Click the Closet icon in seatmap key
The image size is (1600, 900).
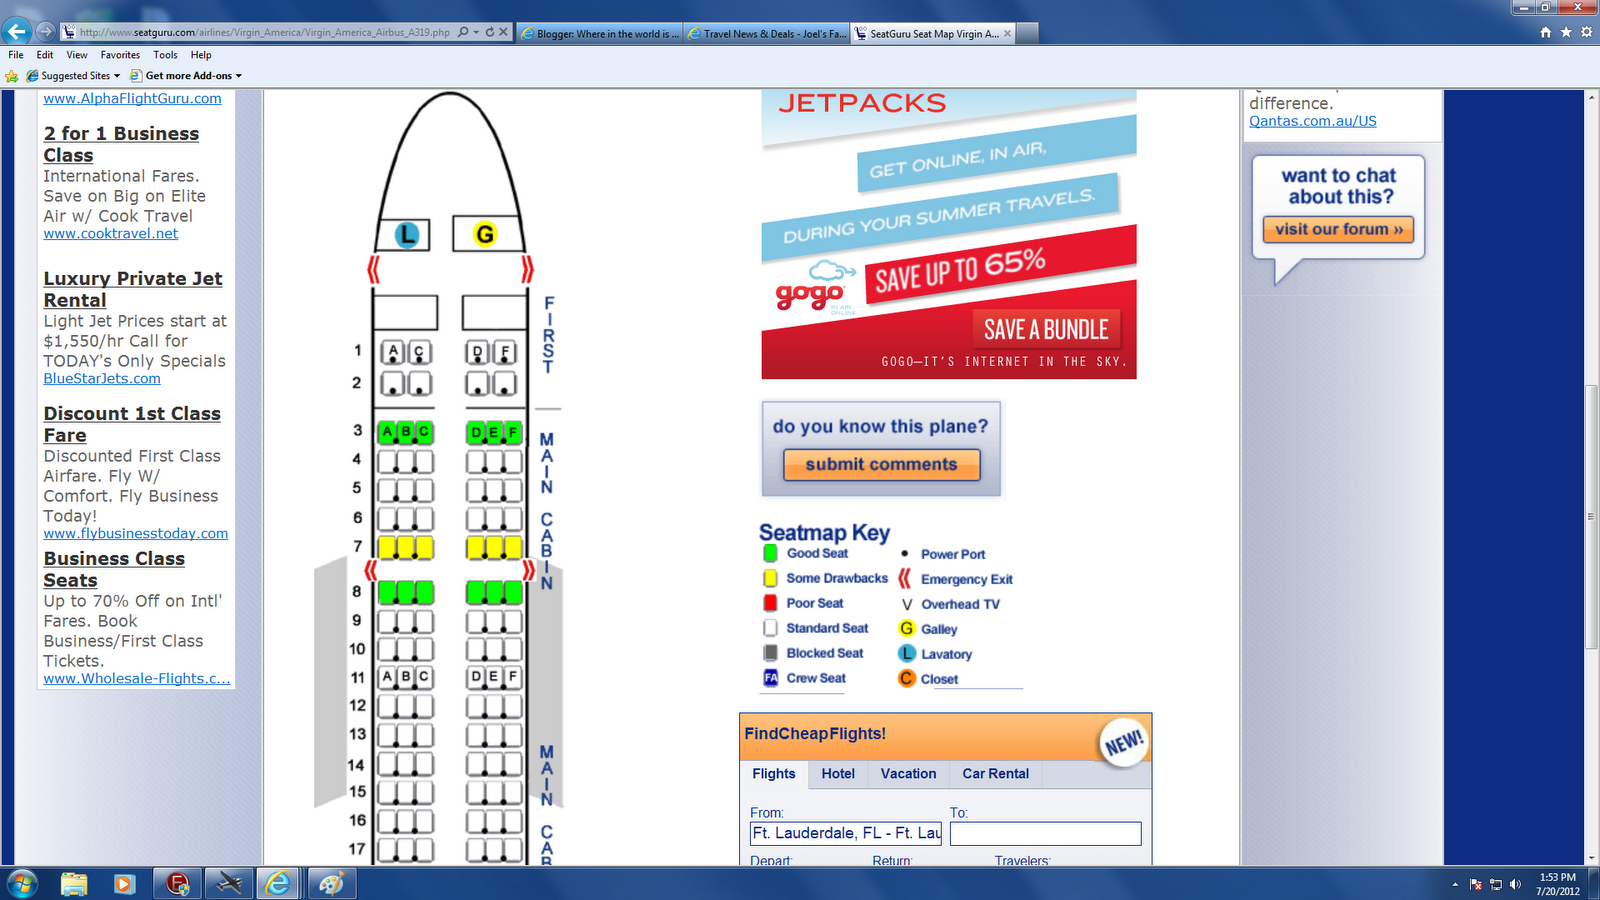[907, 678]
